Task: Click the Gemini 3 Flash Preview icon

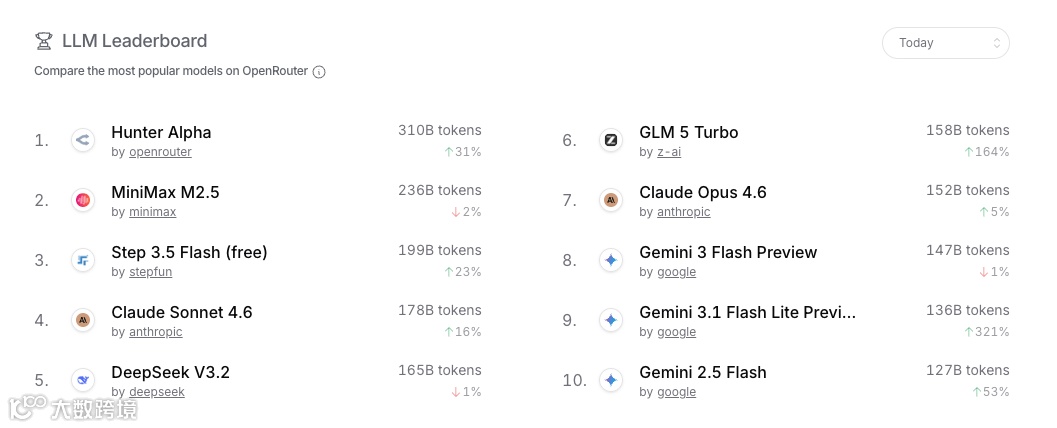Action: point(611,260)
